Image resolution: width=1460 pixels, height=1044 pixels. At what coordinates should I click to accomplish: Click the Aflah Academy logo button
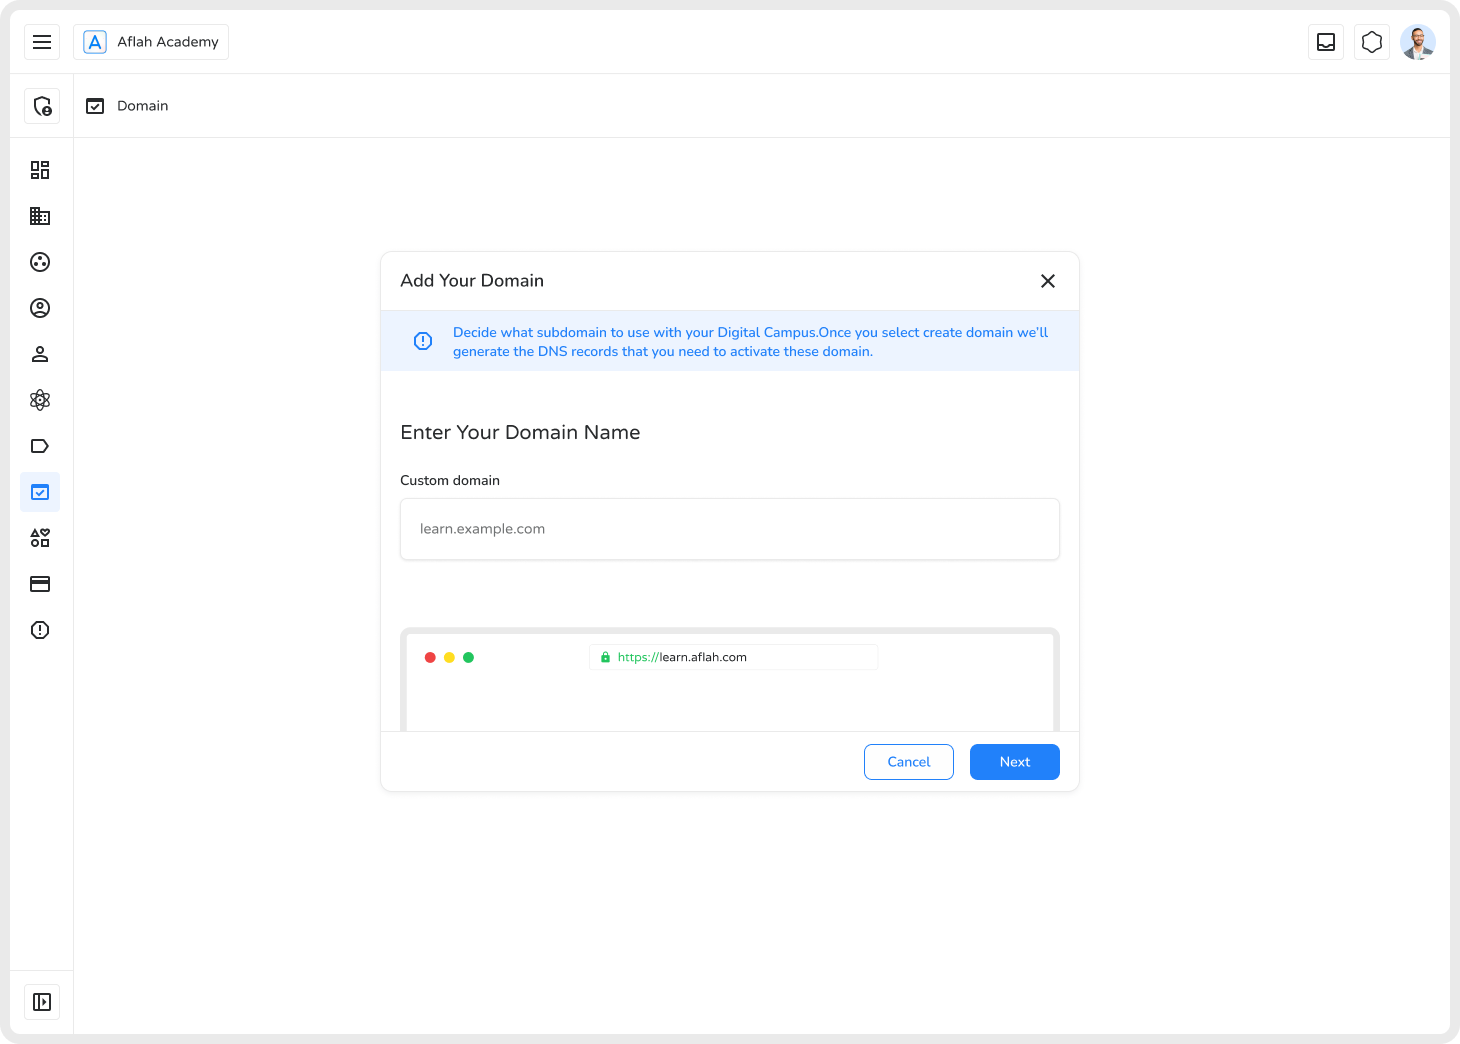click(151, 42)
